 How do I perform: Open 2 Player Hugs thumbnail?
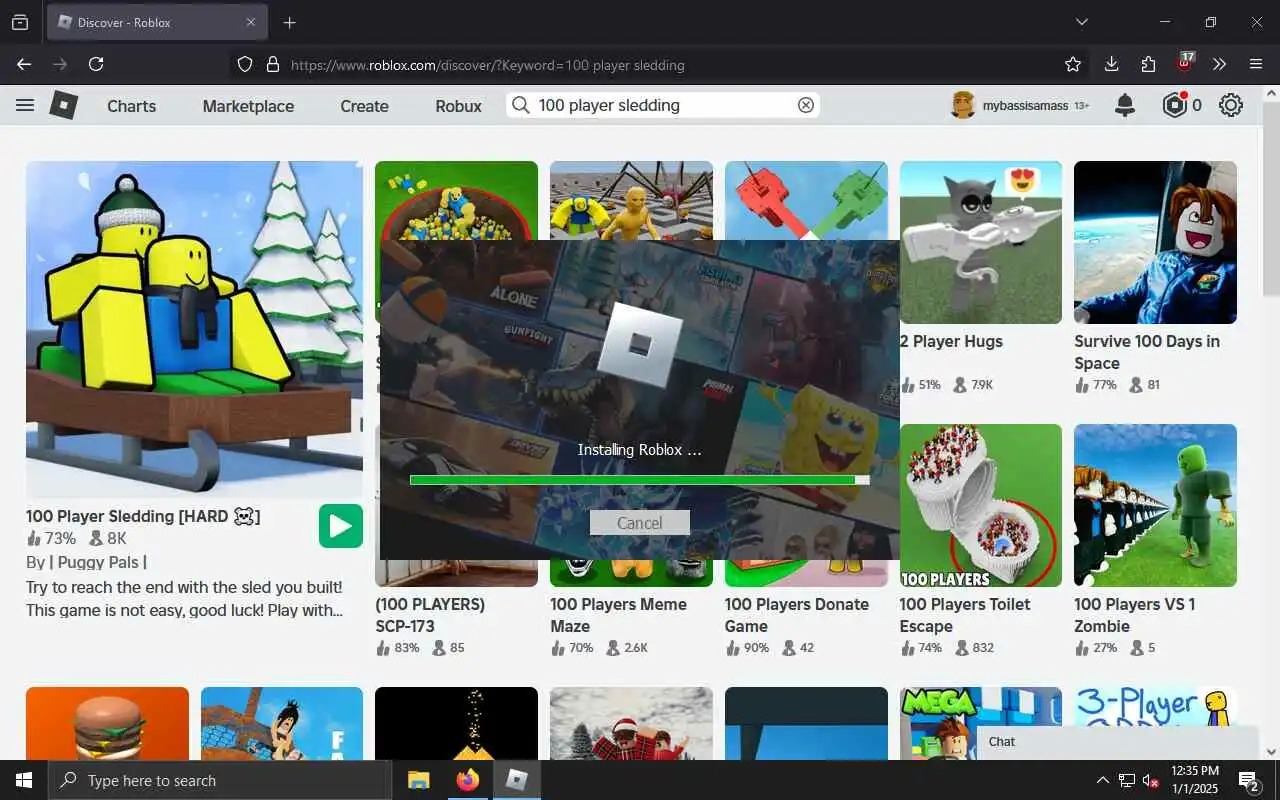[x=981, y=242]
